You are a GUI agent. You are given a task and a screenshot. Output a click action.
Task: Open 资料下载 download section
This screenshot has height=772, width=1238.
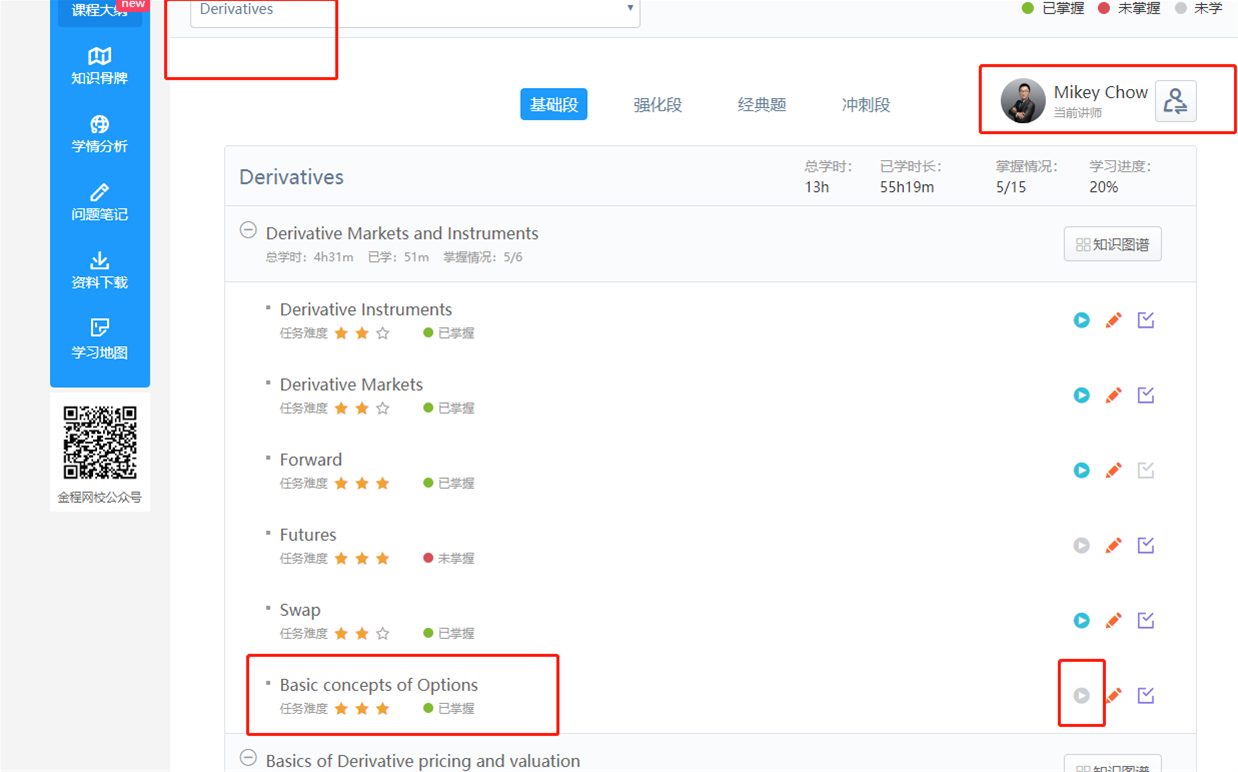click(99, 270)
